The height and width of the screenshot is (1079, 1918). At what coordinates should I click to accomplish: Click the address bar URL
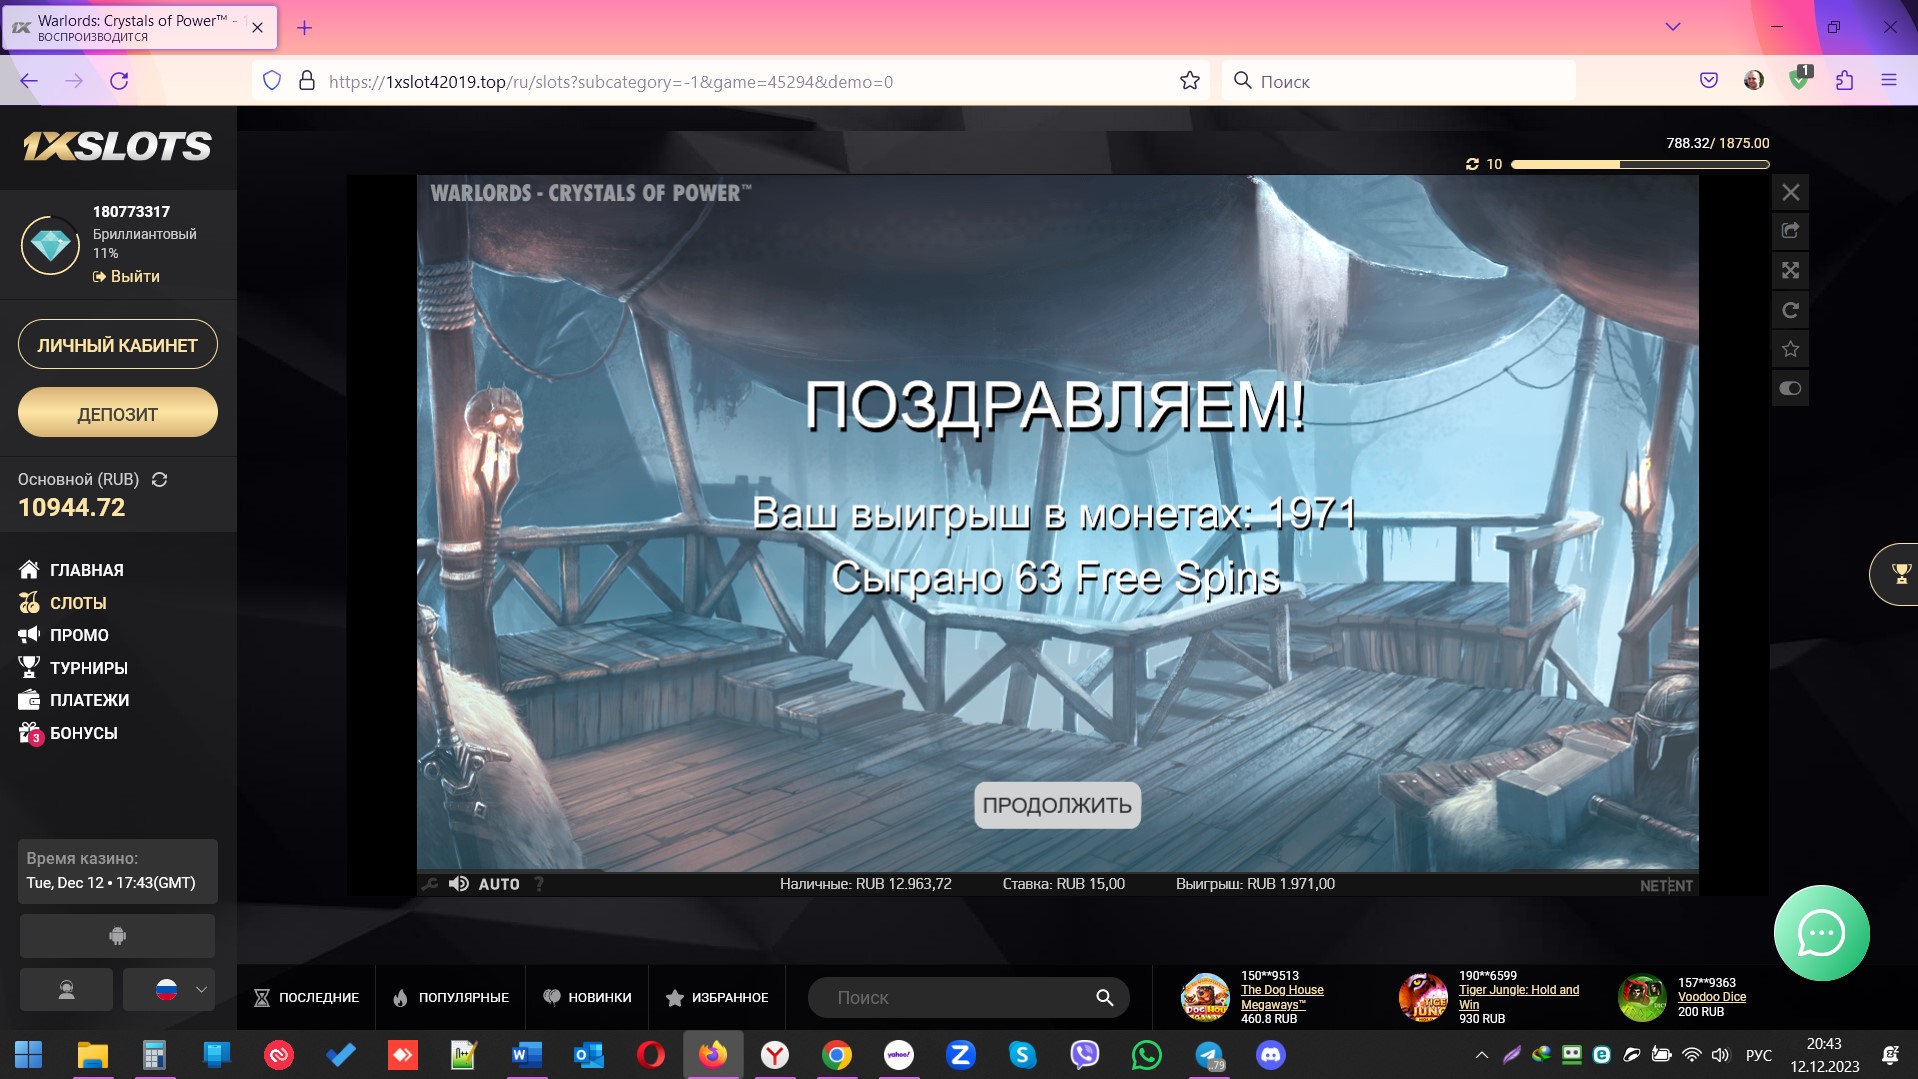pos(610,82)
